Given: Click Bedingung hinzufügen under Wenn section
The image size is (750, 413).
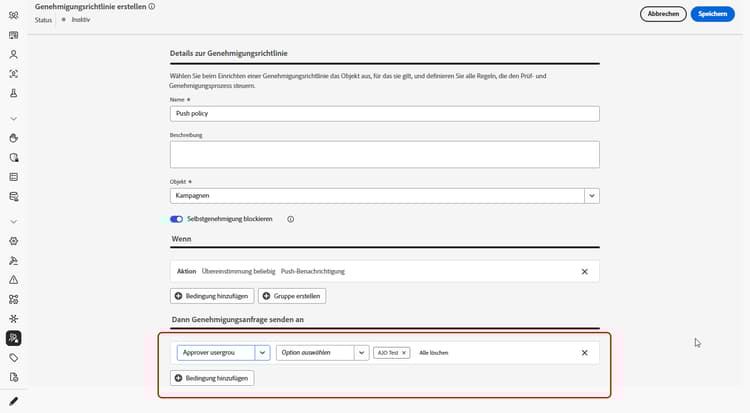Looking at the screenshot, I should [x=212, y=296].
